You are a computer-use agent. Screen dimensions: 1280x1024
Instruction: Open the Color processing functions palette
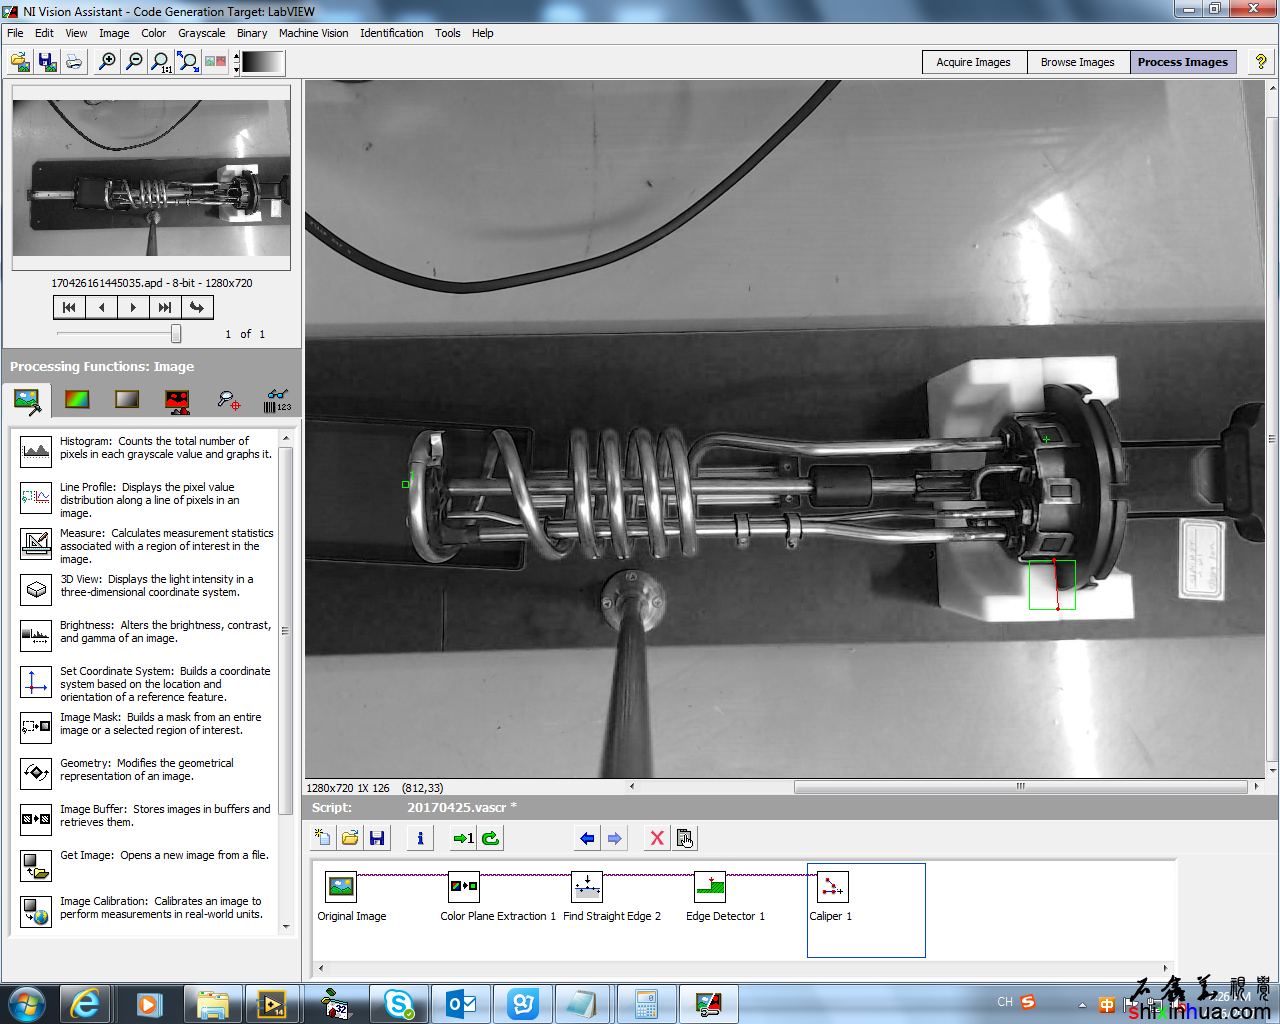pos(77,400)
